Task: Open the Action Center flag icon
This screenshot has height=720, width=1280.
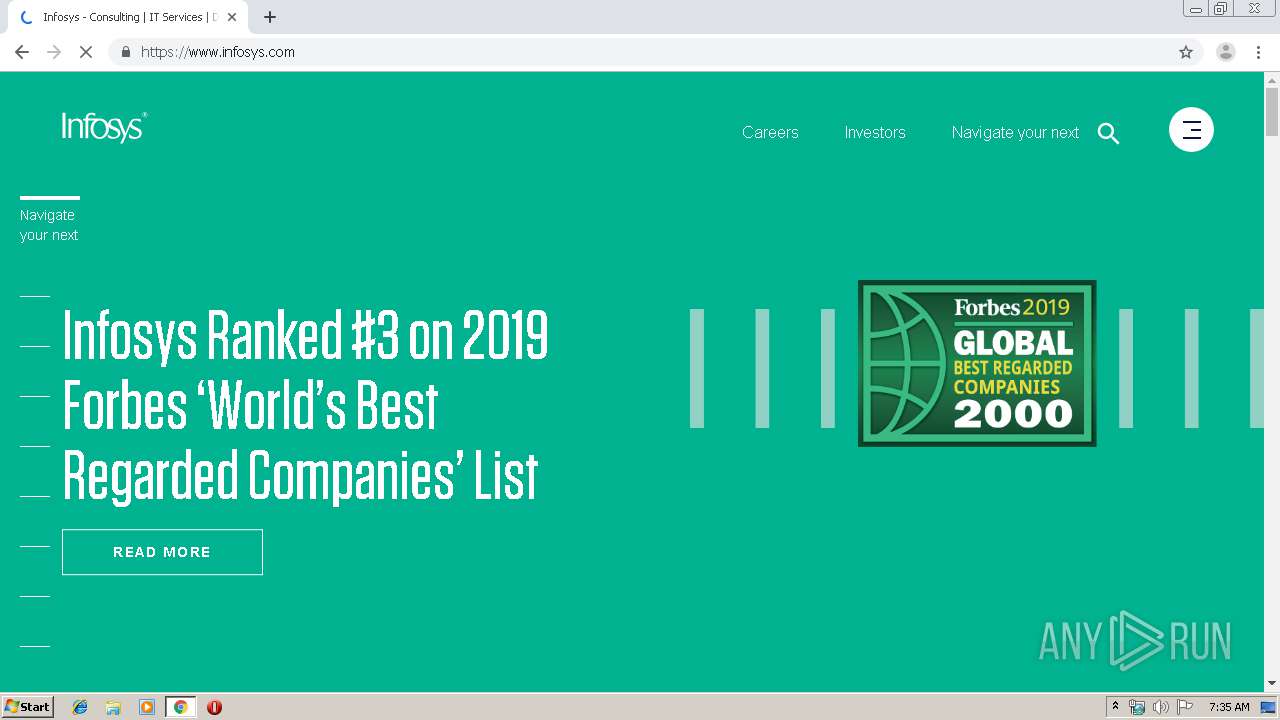Action: (1184, 707)
